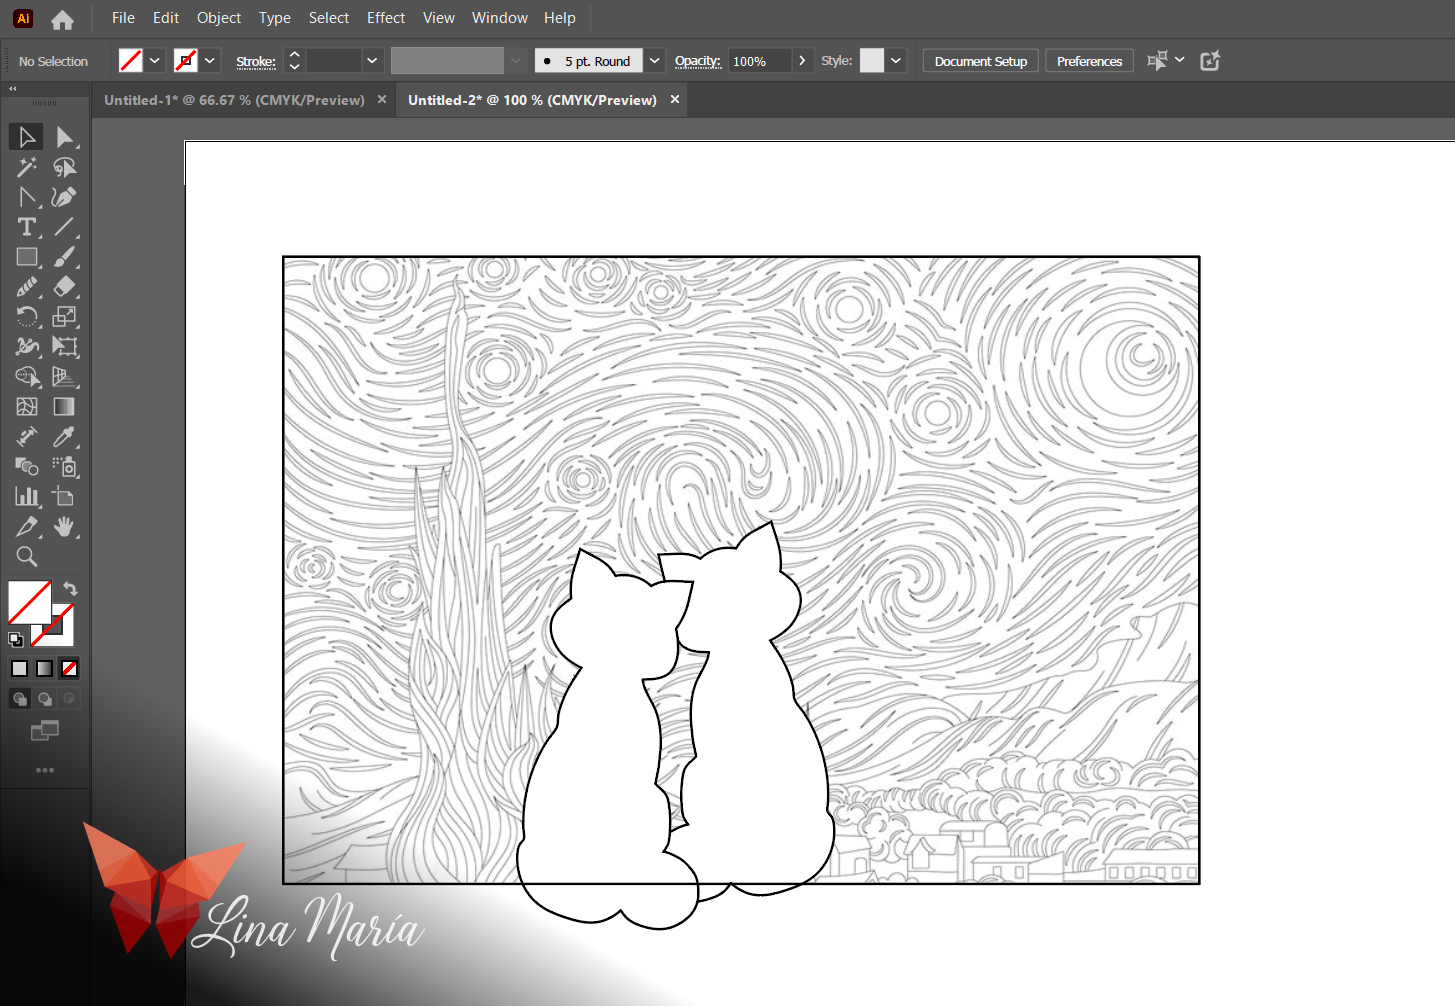The width and height of the screenshot is (1455, 1006).
Task: Open stroke weight dropdown
Action: [372, 61]
